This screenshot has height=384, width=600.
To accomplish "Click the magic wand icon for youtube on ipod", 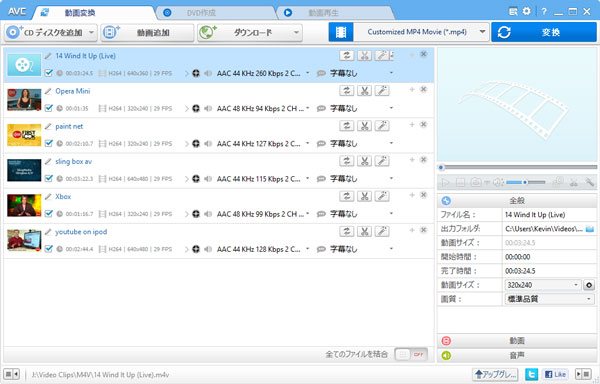I will click(x=382, y=231).
